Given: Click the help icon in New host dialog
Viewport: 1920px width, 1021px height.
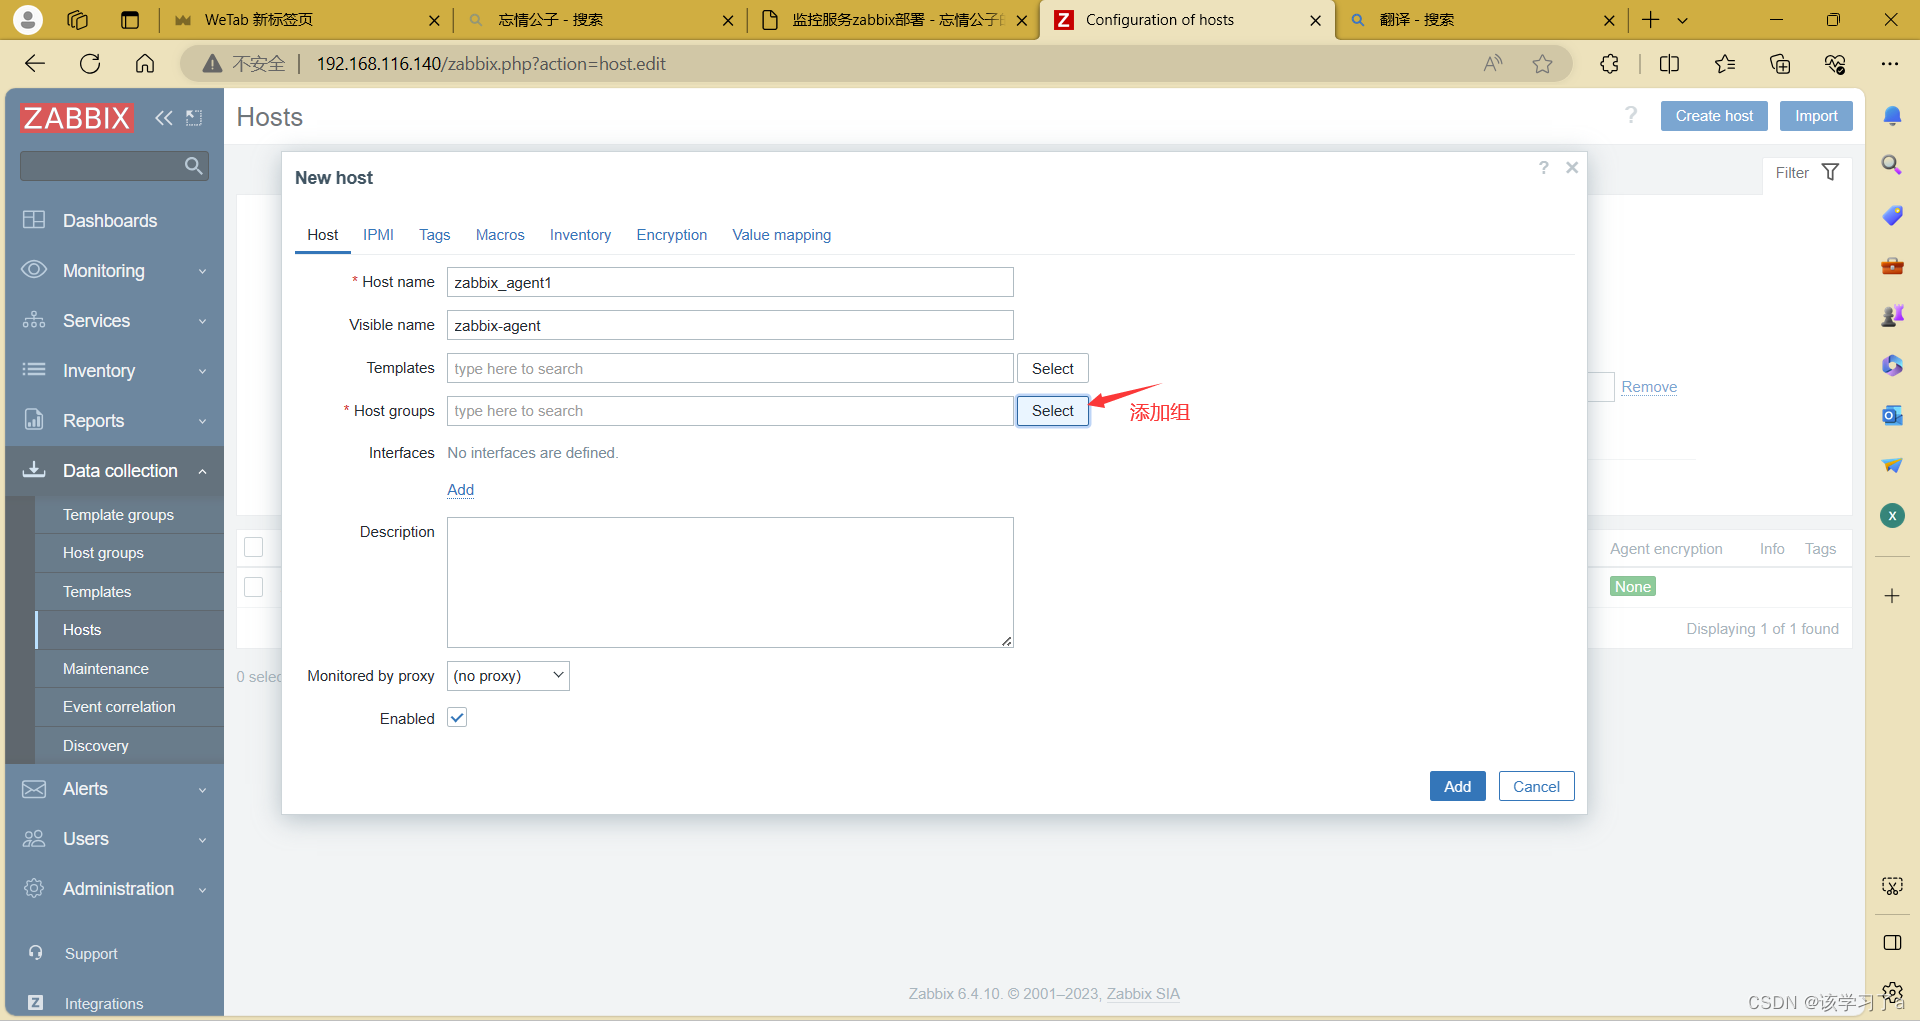Looking at the screenshot, I should tap(1544, 168).
